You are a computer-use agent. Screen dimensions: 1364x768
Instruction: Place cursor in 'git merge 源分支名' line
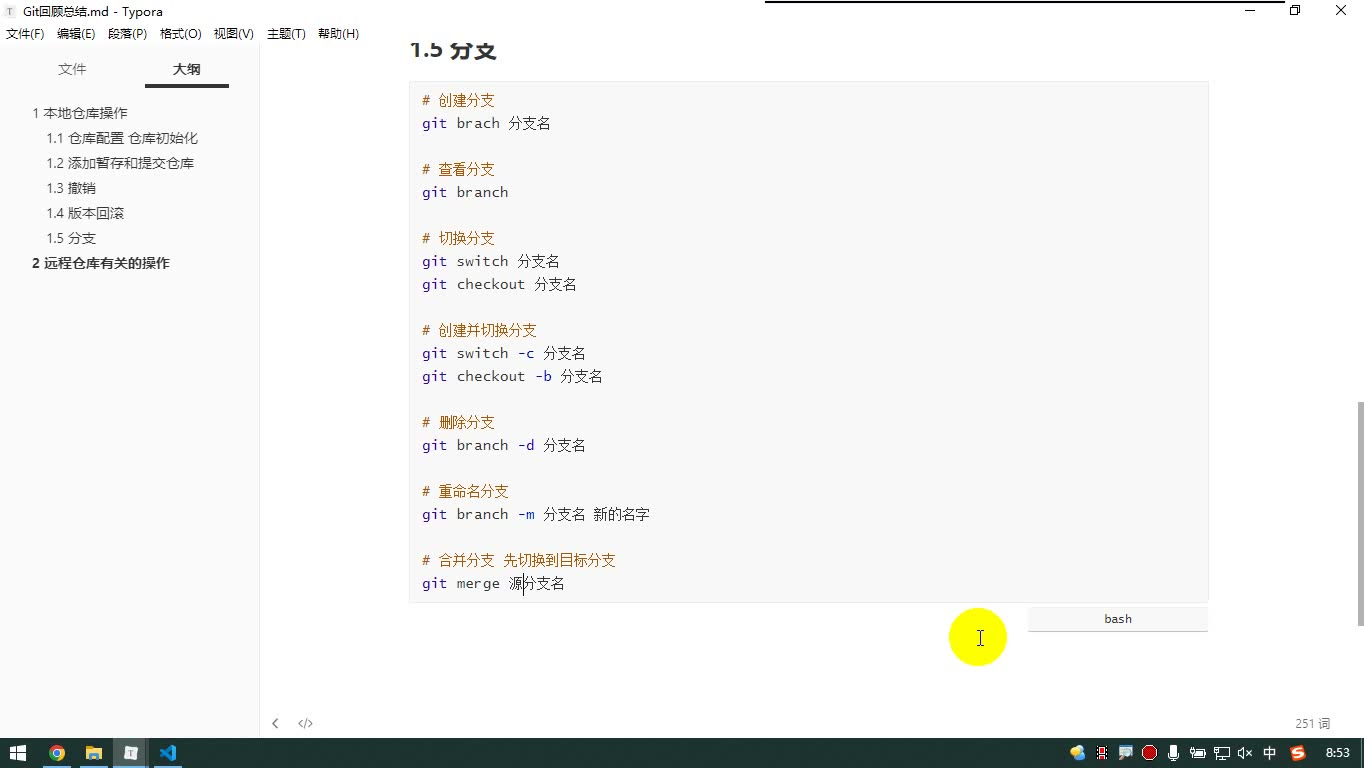(x=493, y=583)
